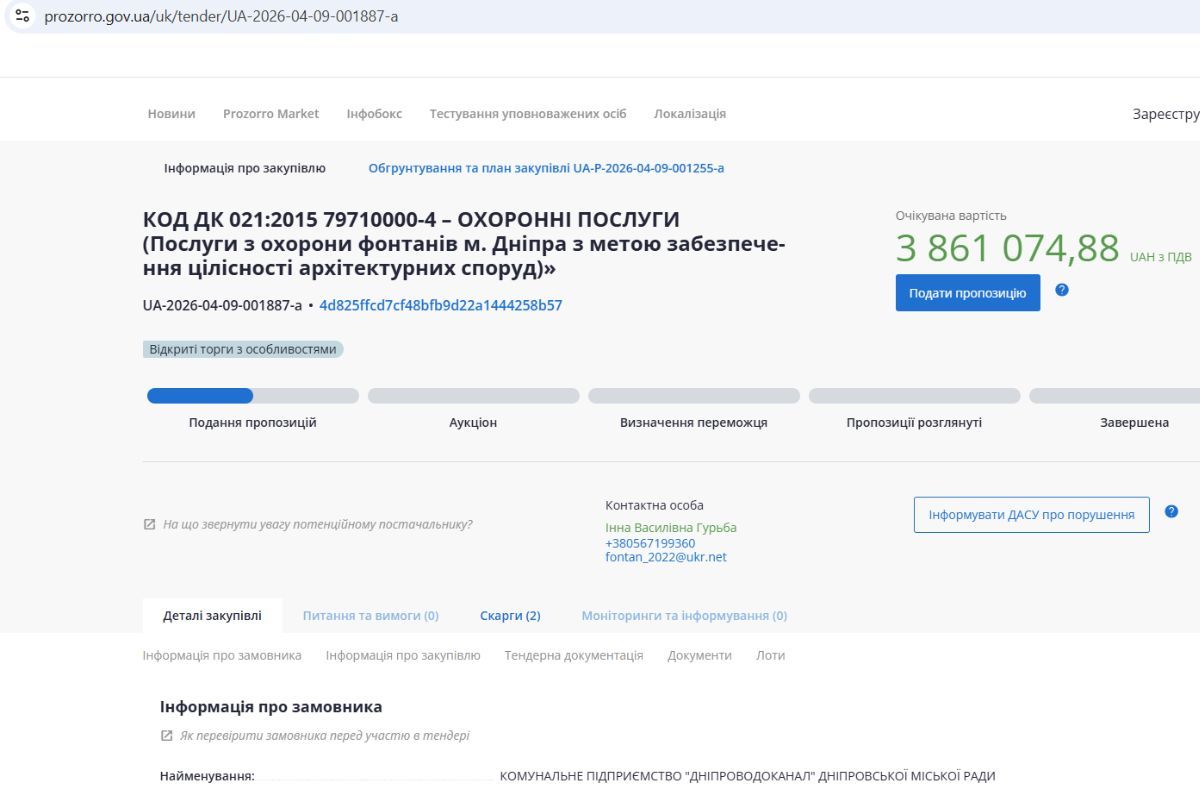Select the Моніторинги та інформування tab
Screen dimensions: 1200x800
tap(682, 616)
